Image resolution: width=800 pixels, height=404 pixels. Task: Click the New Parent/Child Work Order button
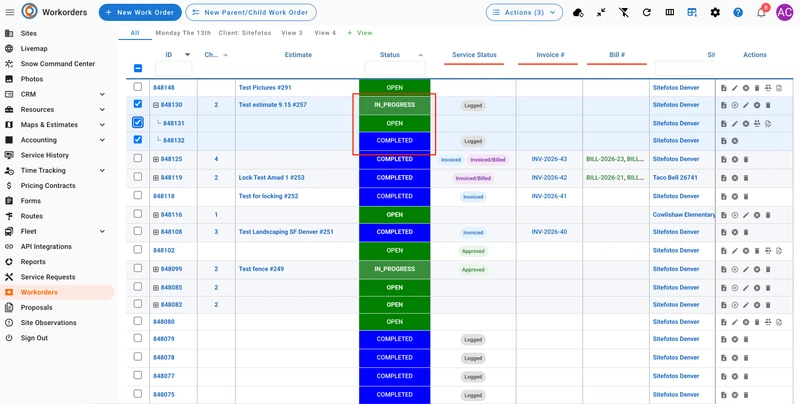click(251, 12)
